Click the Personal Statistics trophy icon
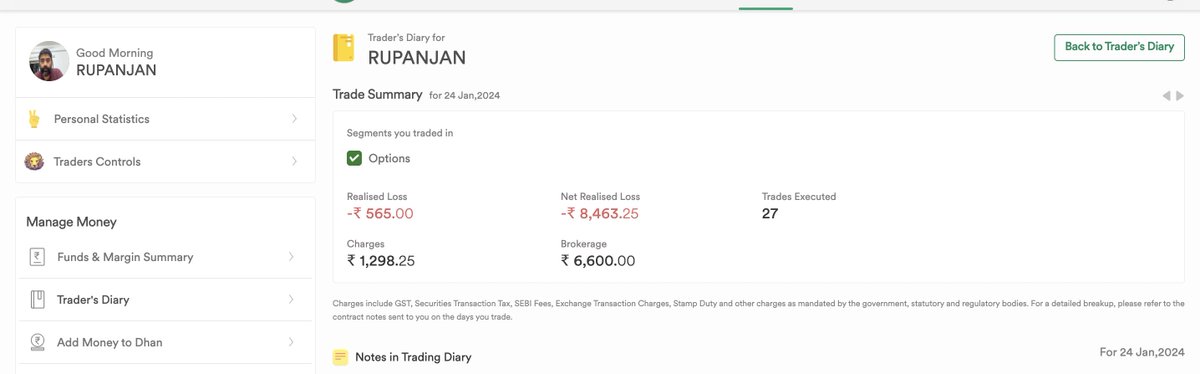 tap(34, 119)
